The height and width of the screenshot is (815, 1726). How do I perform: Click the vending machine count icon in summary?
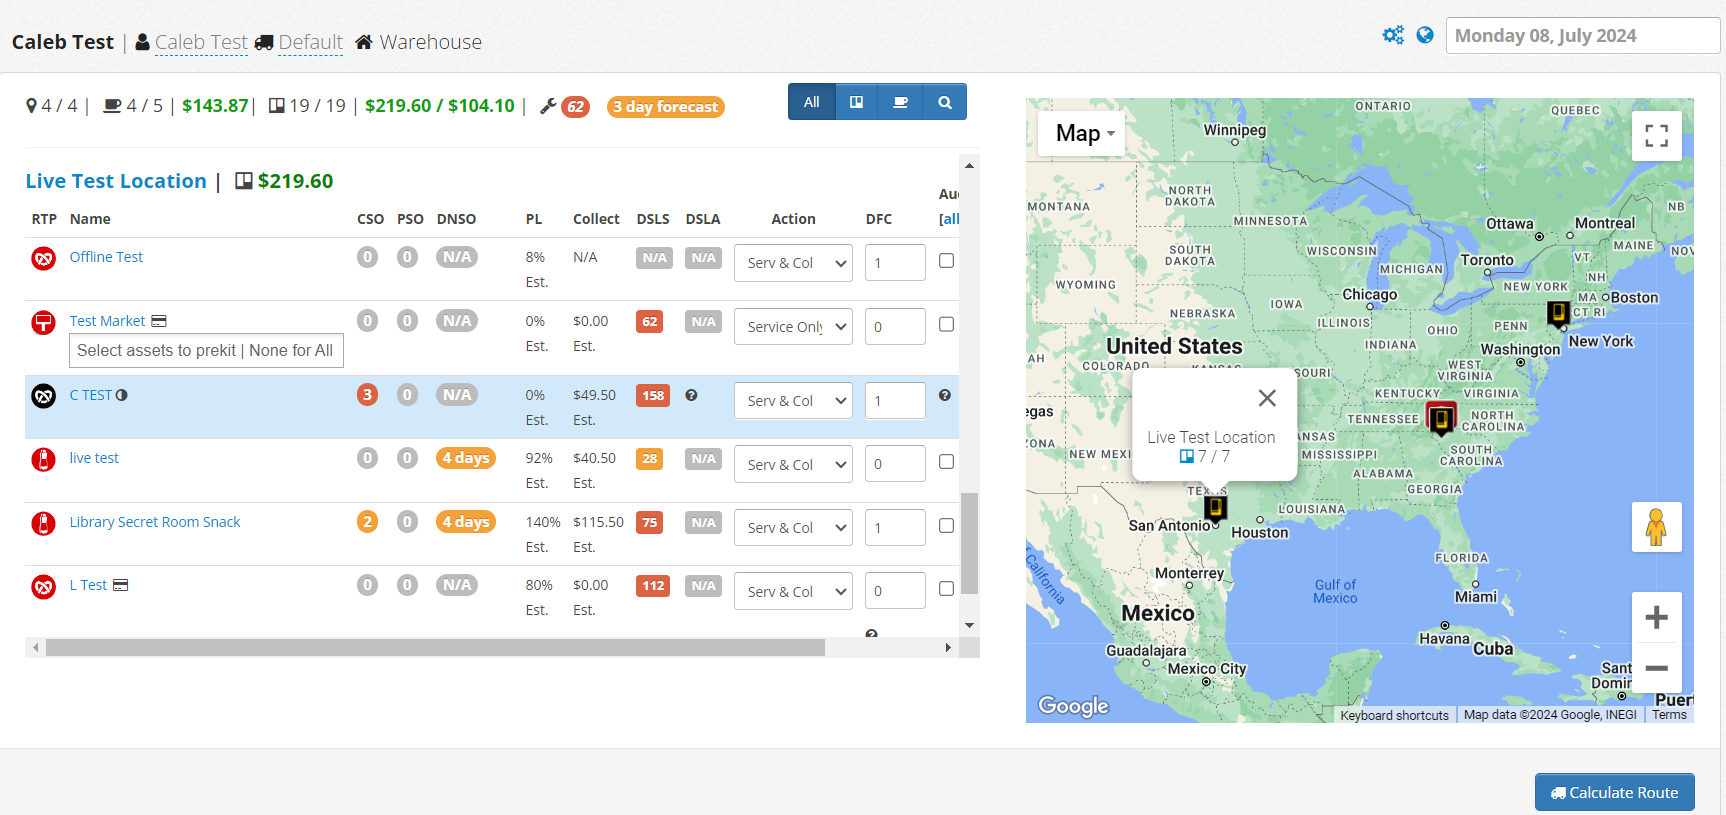(x=277, y=106)
